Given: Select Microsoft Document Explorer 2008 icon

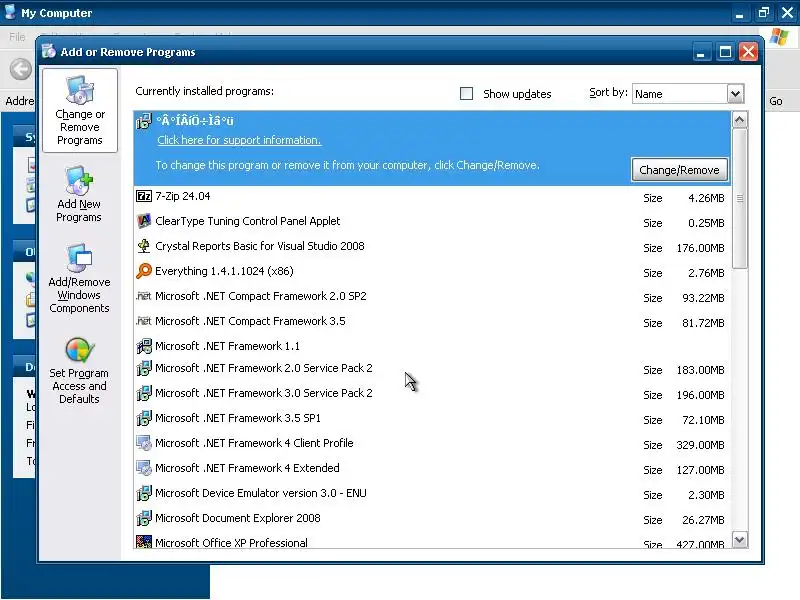Looking at the screenshot, I should pos(144,518).
